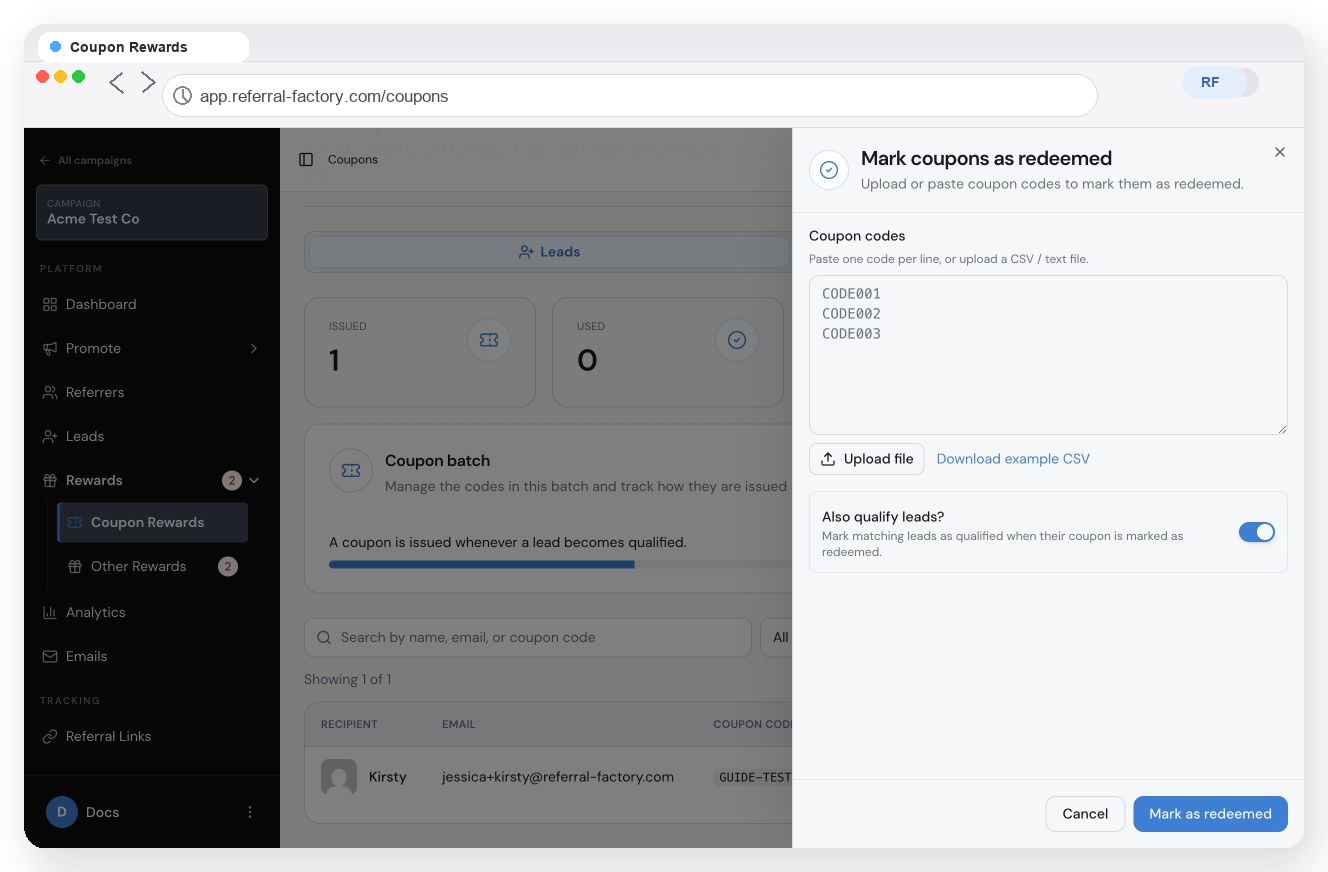Click the Other Rewards gift icon
This screenshot has width=1328, height=872.
point(75,566)
